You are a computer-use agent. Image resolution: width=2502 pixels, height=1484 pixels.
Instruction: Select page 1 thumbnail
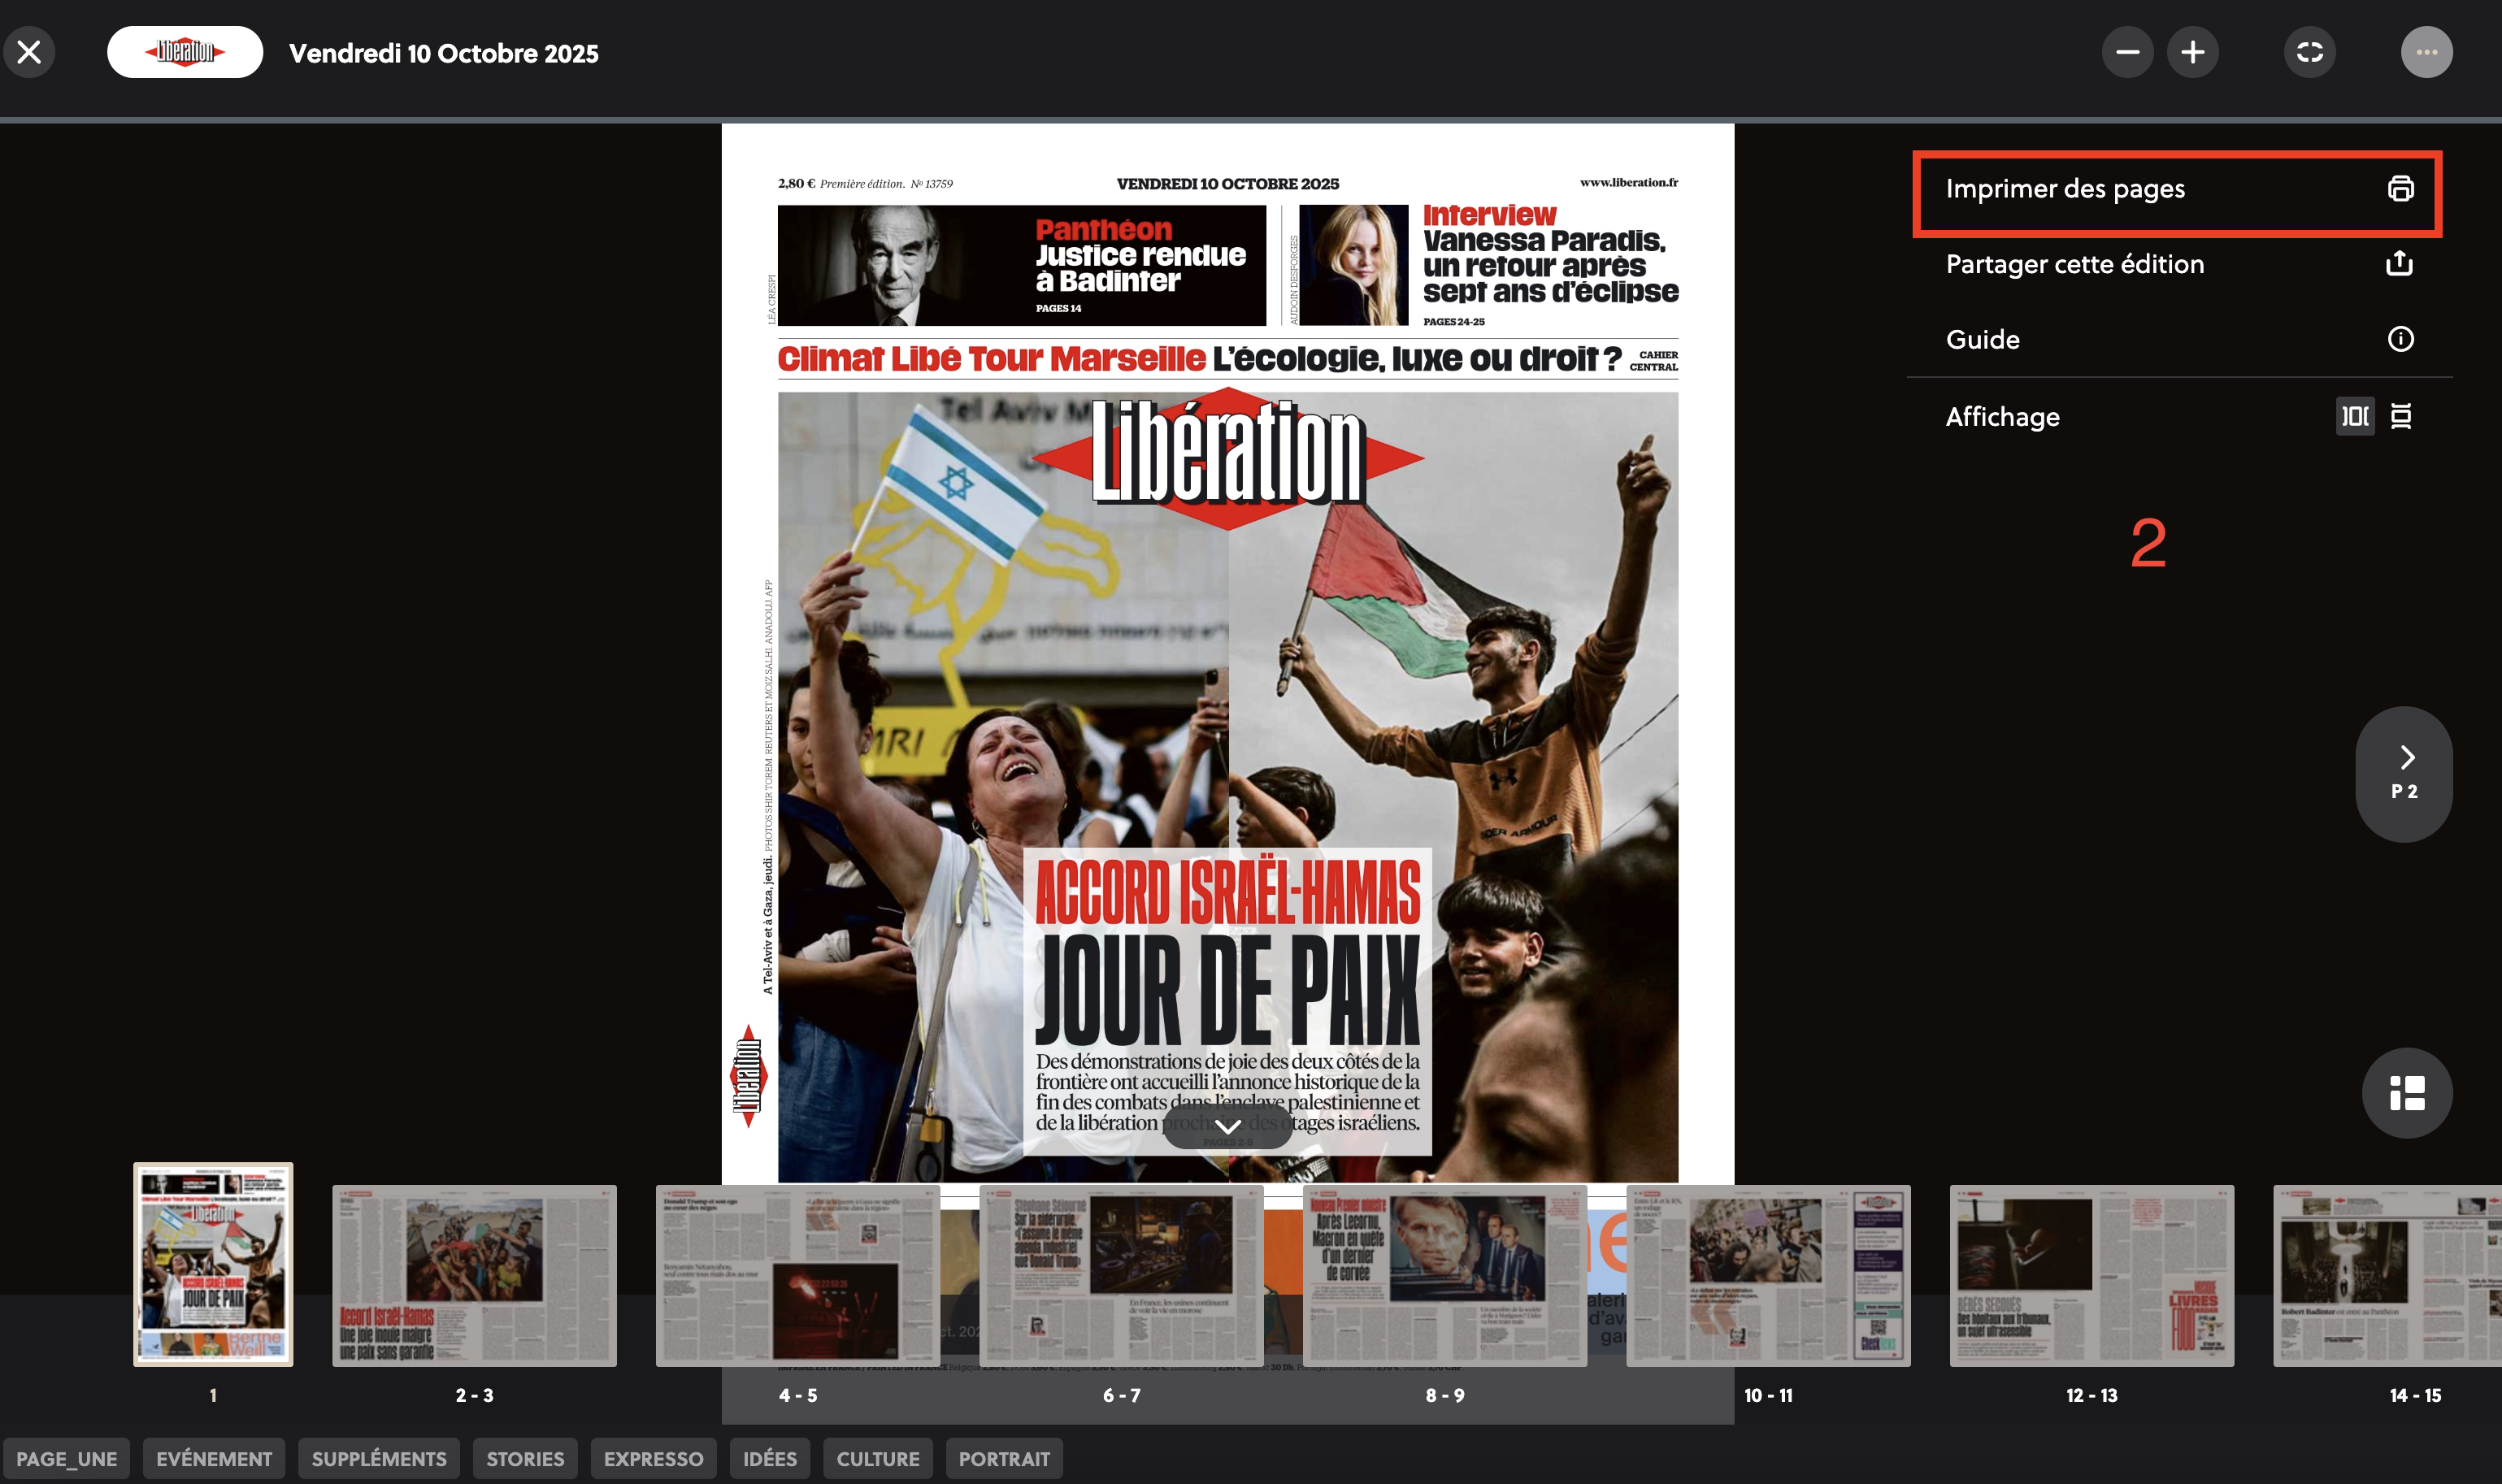tap(213, 1264)
